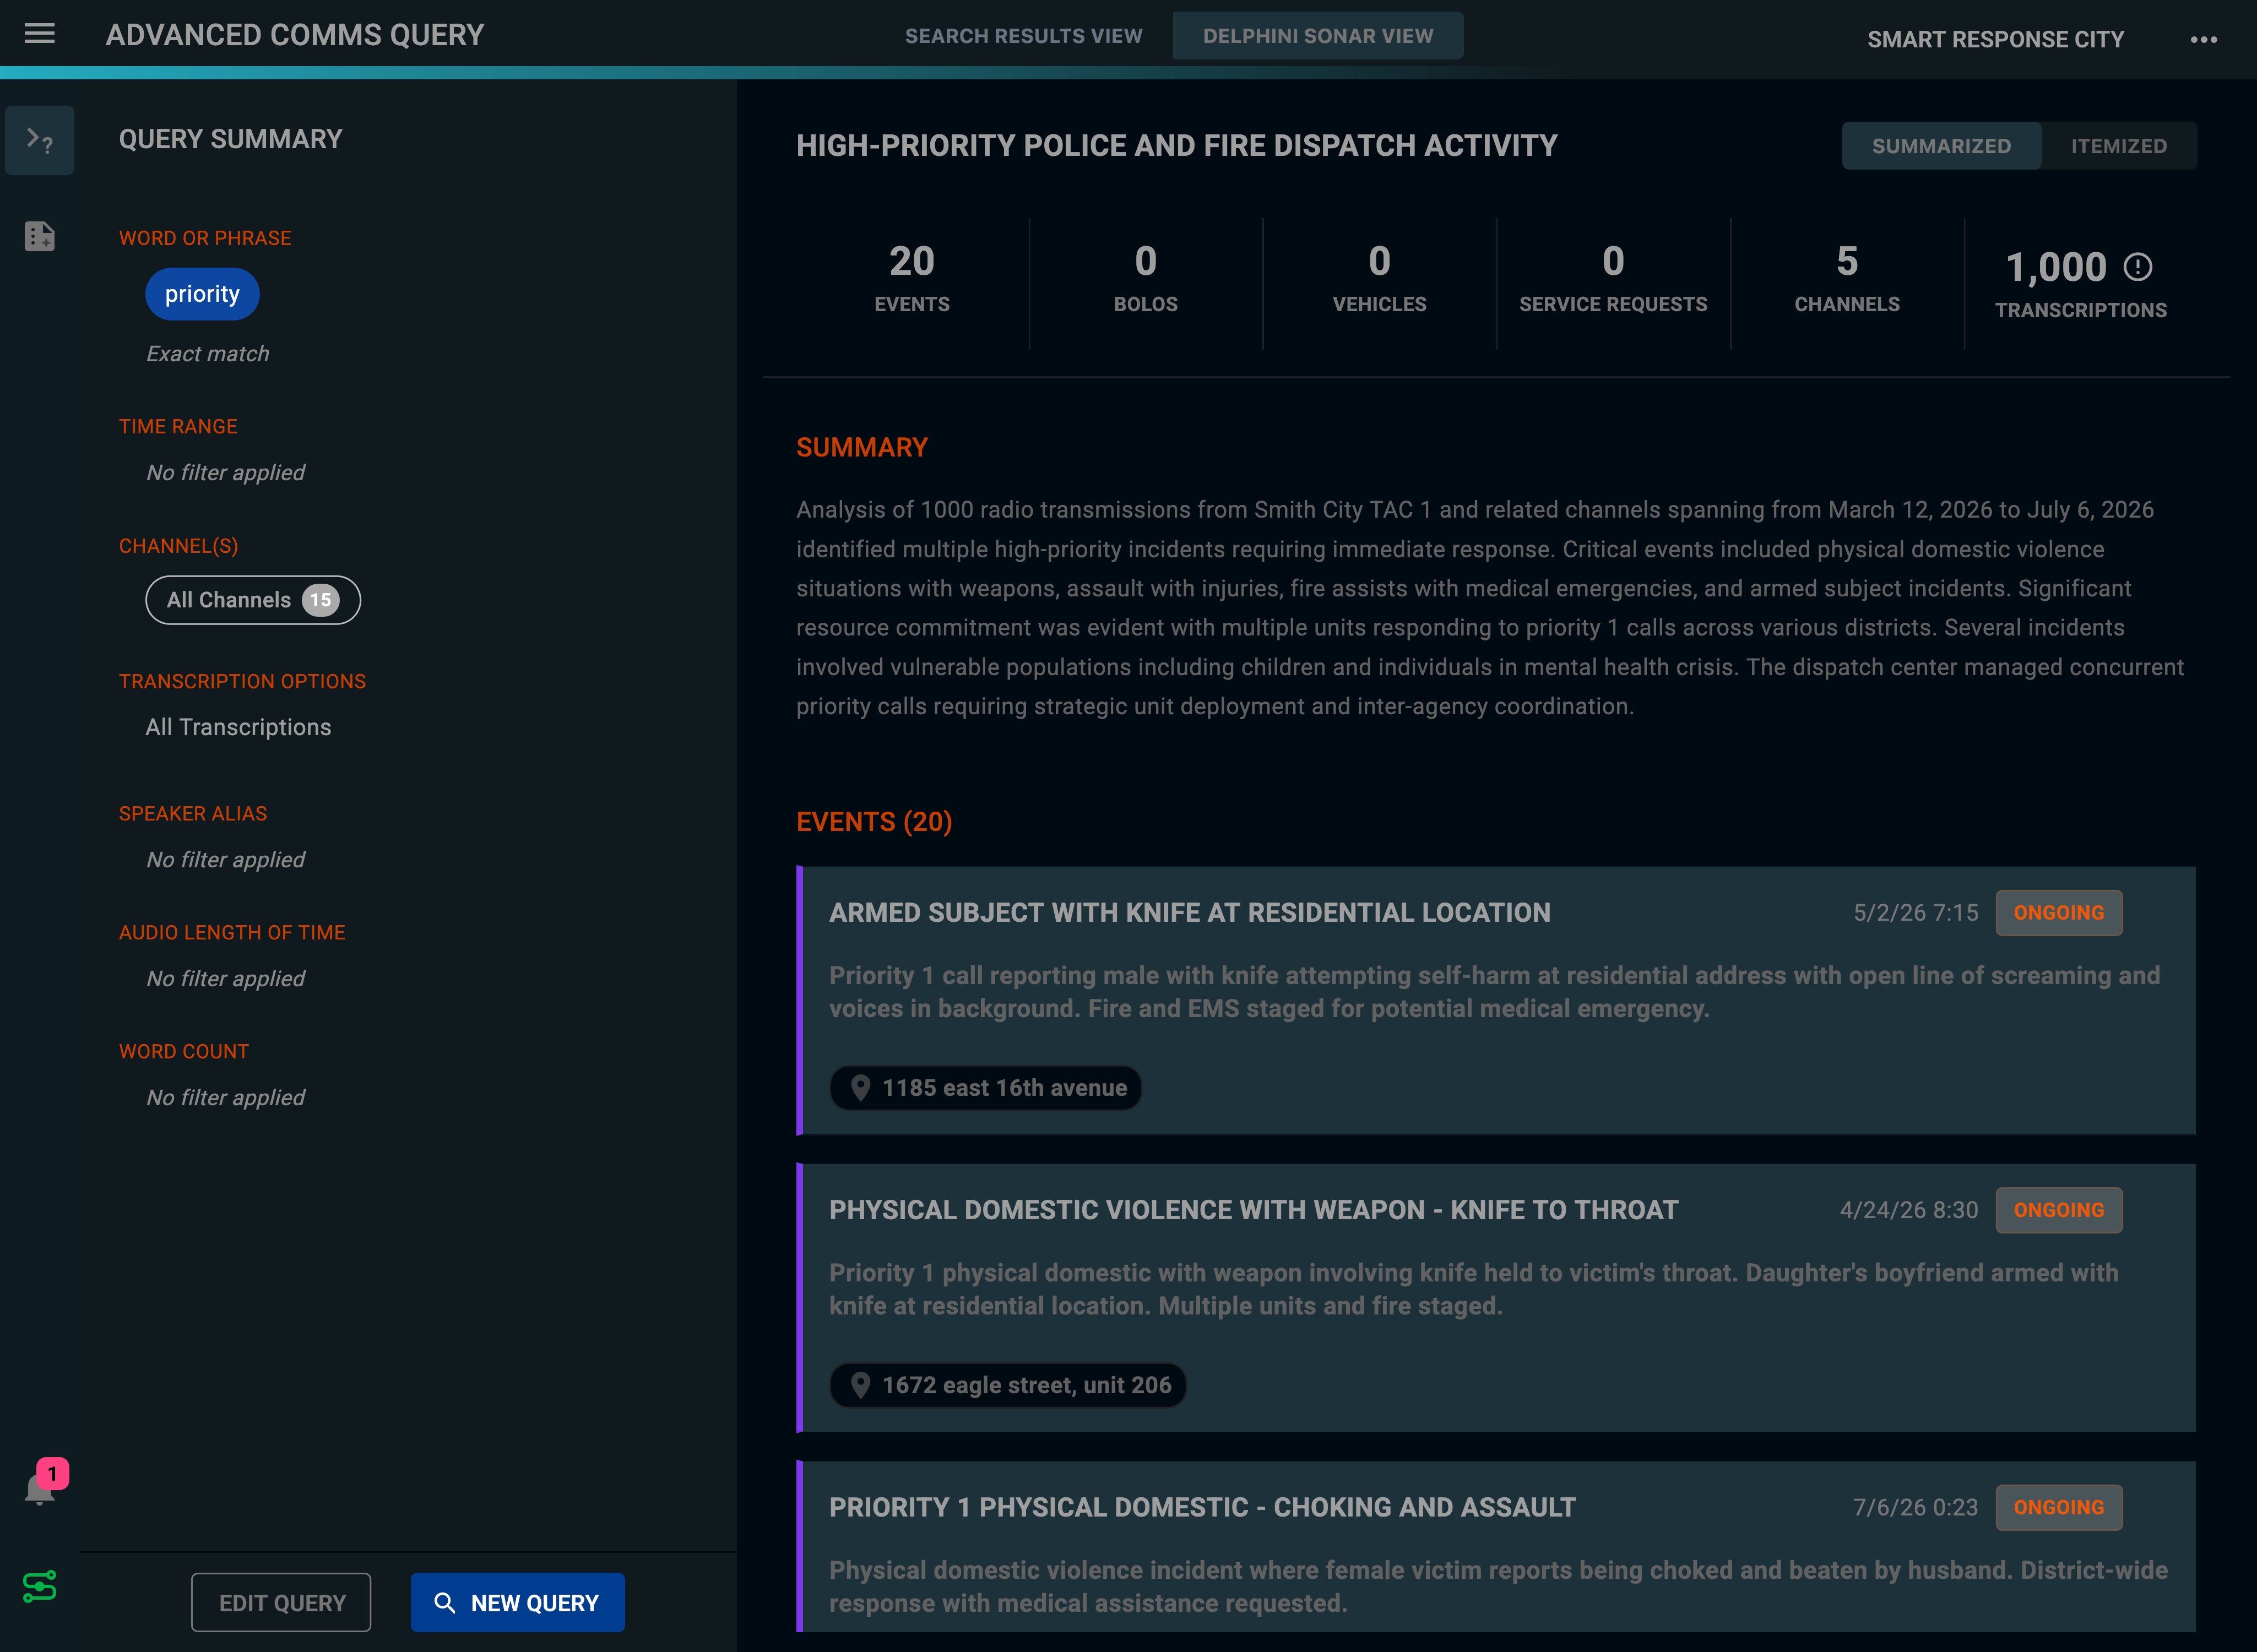
Task: Click the Time Range filter heading
Action: [x=178, y=426]
